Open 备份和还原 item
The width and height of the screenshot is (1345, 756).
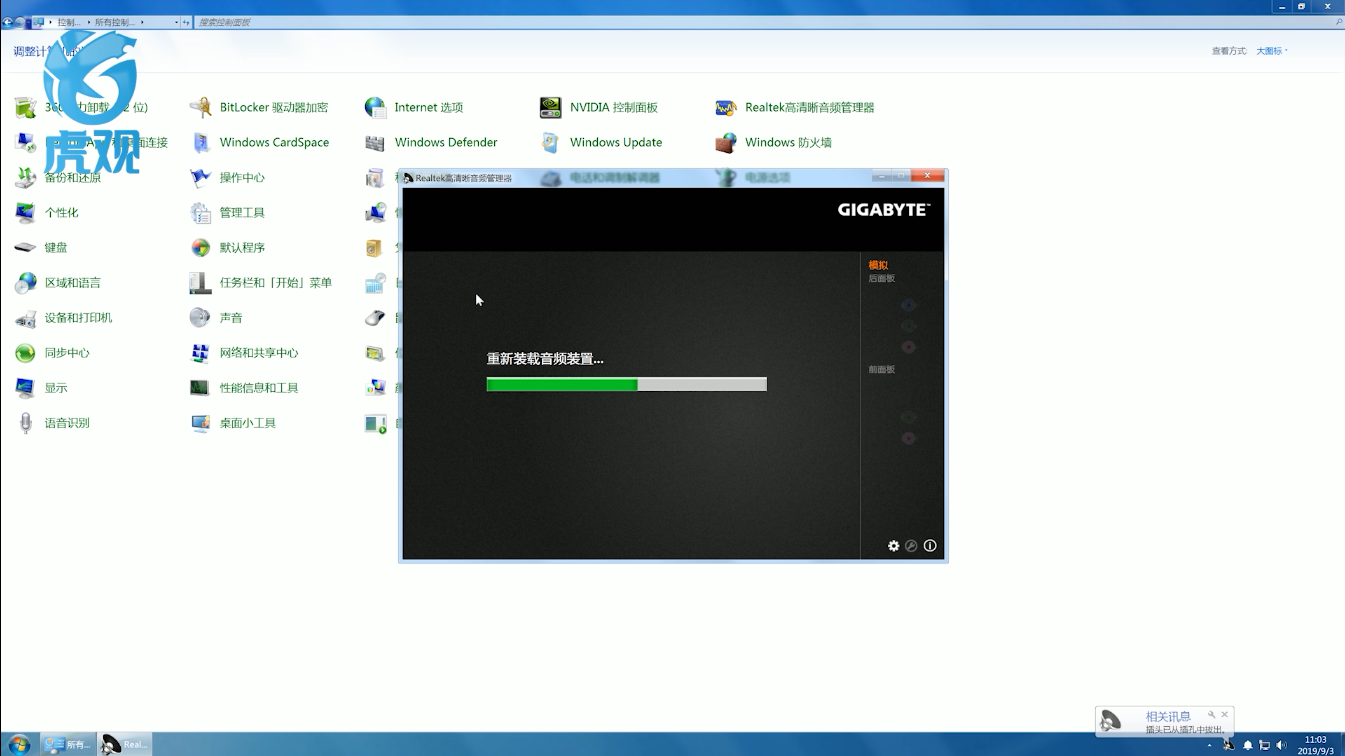pos(59,177)
